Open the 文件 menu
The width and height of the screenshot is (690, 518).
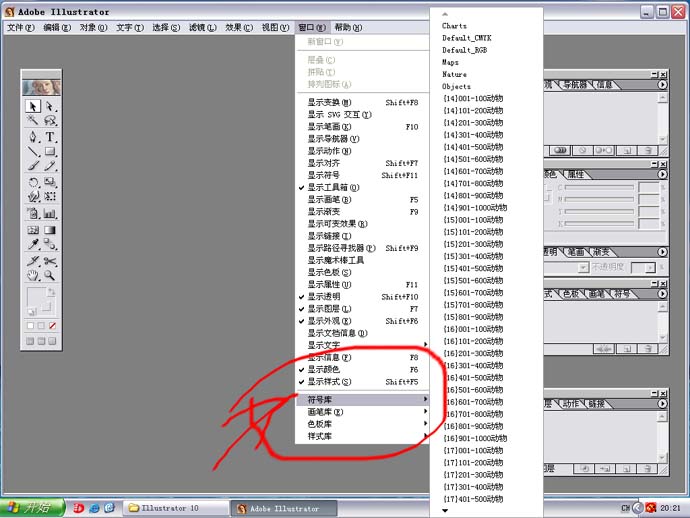(21, 27)
